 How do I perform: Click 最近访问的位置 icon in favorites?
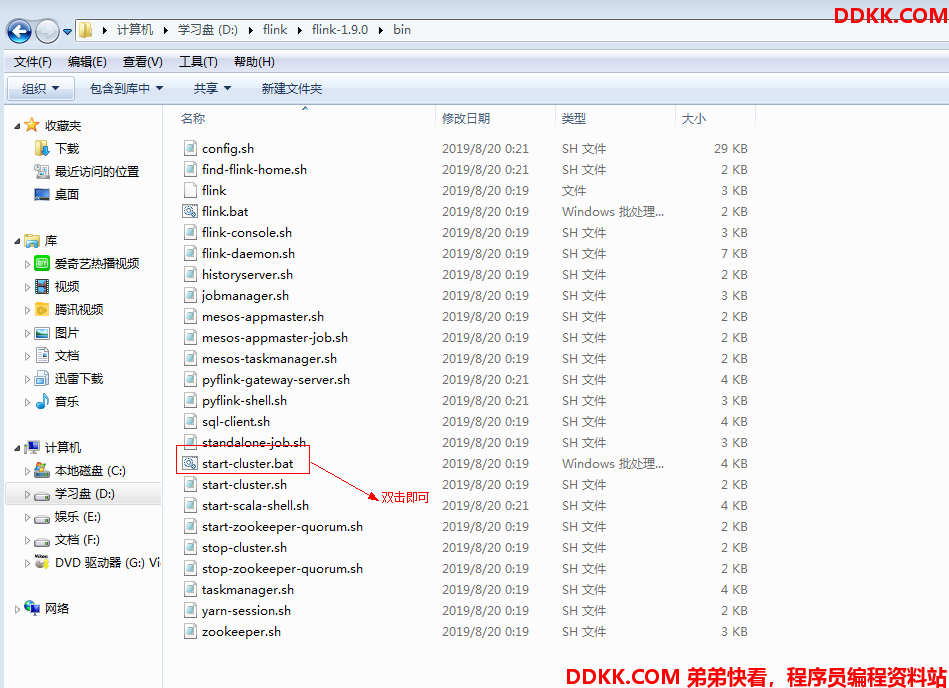coord(42,171)
